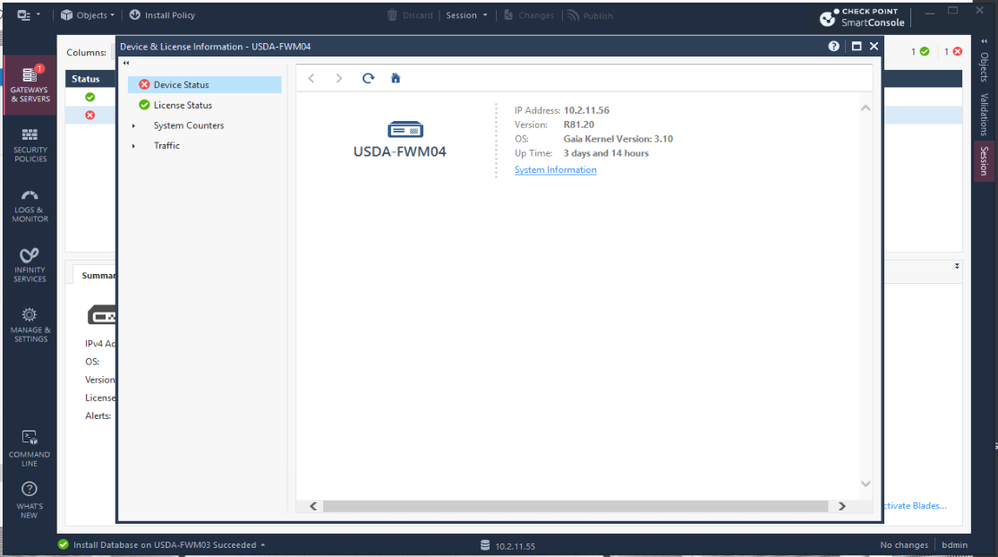
Task: Open the Objects dropdown menu
Action: 88,15
